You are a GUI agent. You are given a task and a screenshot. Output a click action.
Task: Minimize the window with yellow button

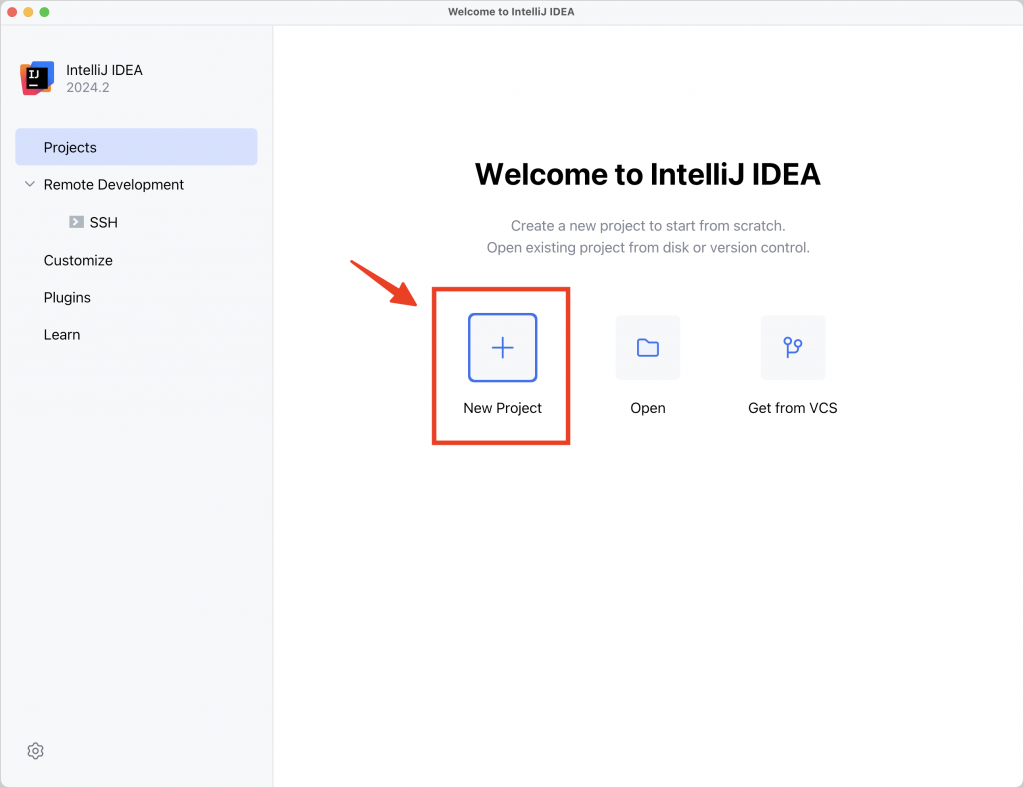28,12
